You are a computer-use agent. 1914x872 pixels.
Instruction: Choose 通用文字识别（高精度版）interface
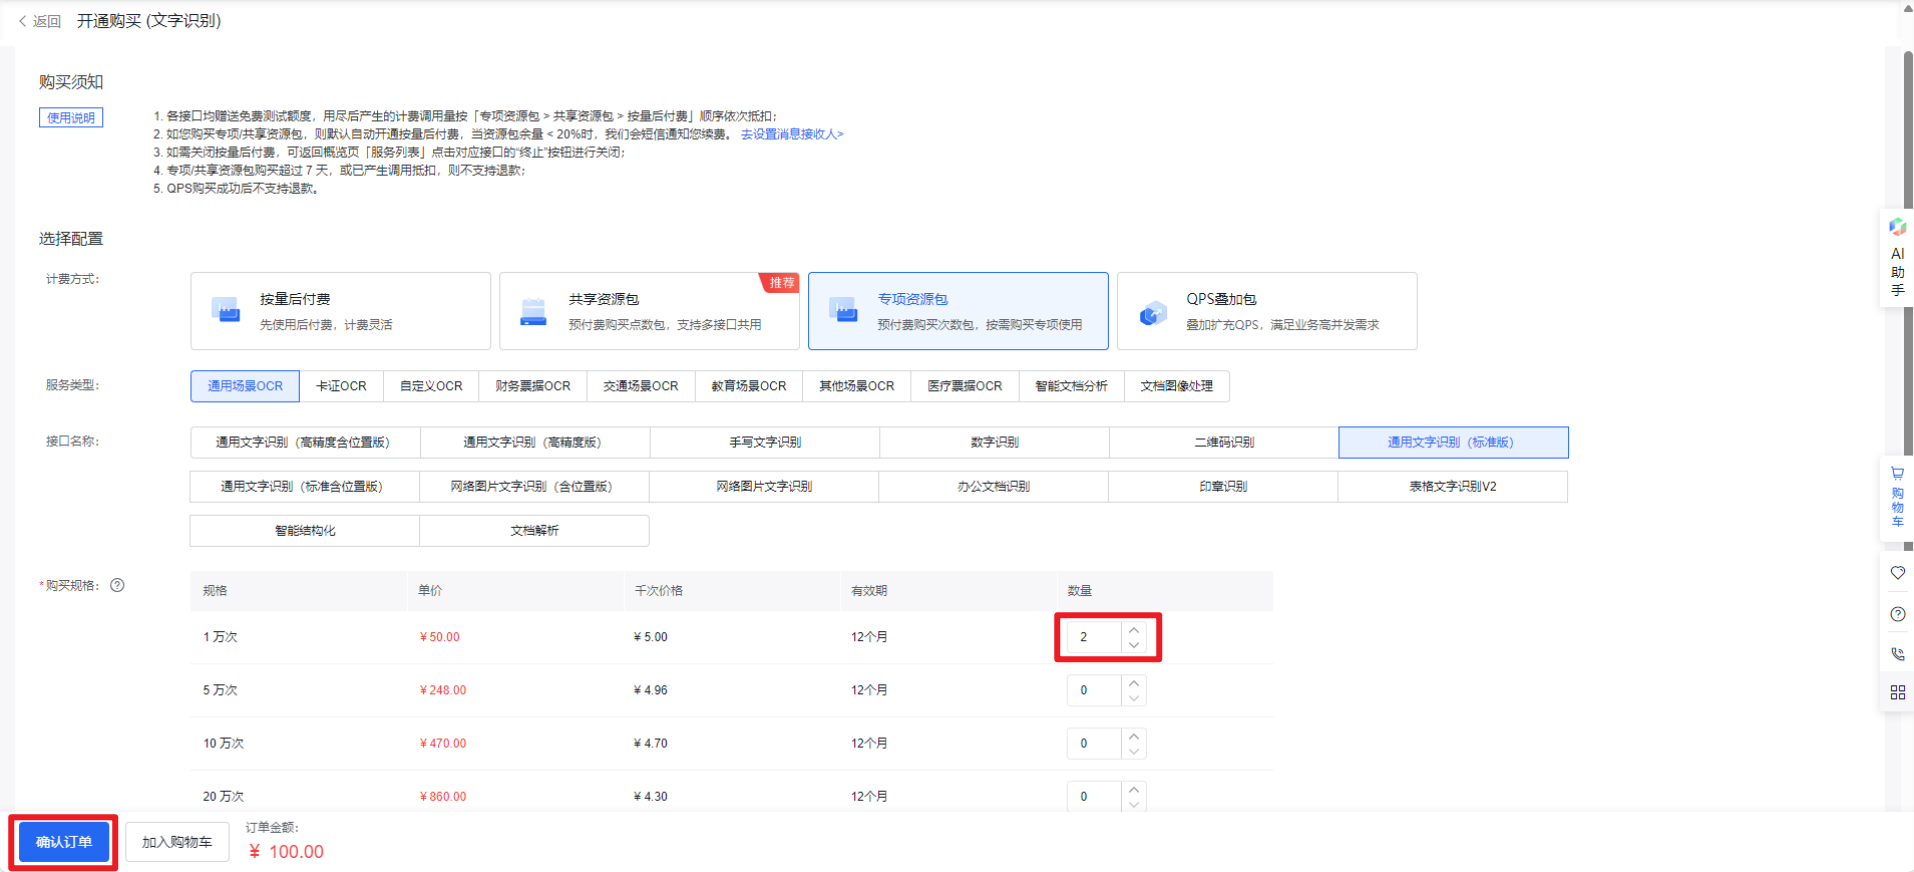click(x=535, y=442)
